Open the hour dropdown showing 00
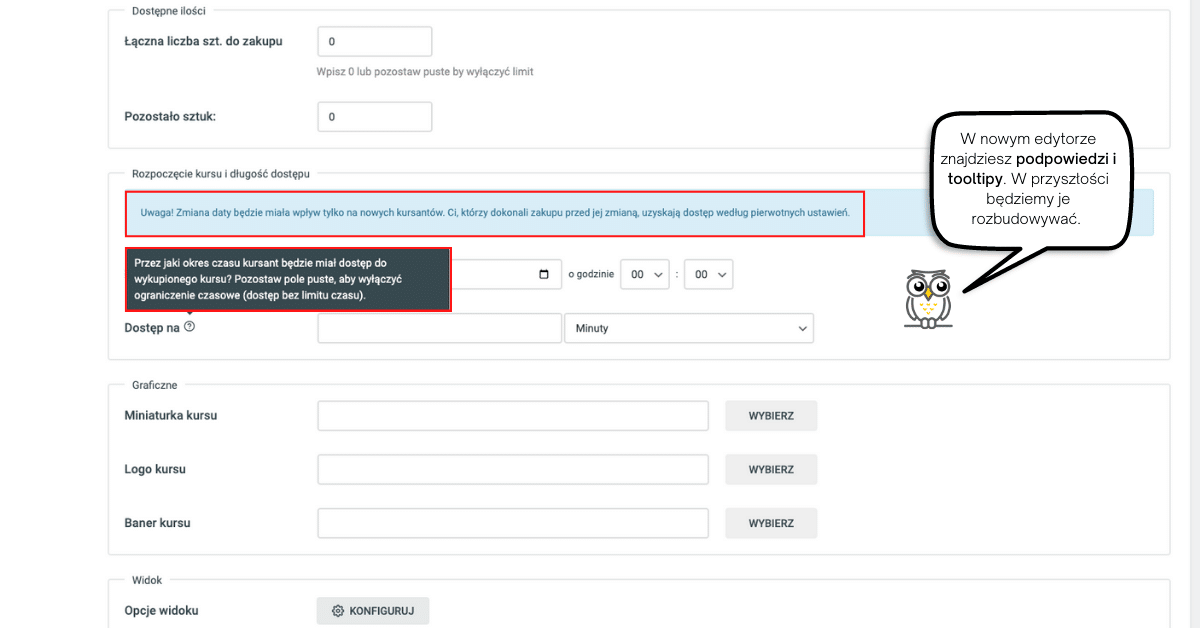 (x=644, y=274)
